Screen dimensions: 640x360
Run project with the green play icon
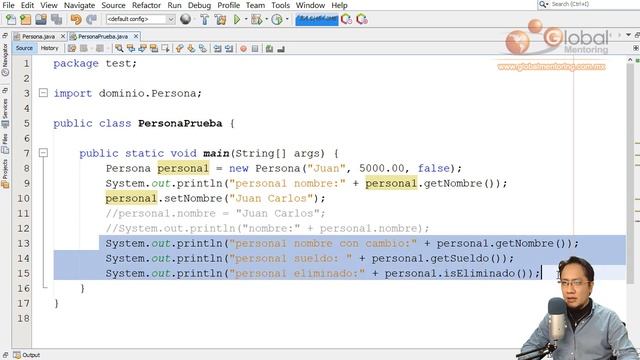[x=237, y=19]
